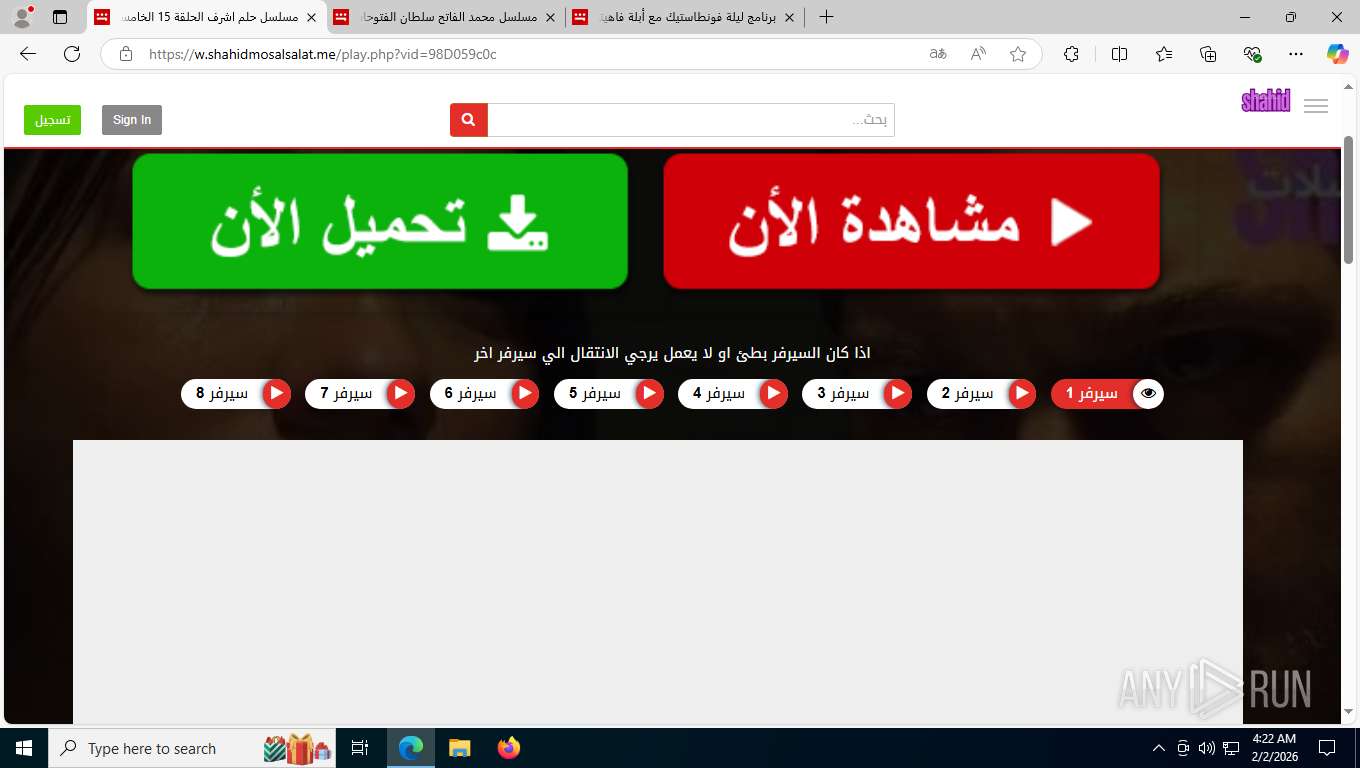Switch to سيرفر 6
1360x768 pixels.
pos(485,394)
